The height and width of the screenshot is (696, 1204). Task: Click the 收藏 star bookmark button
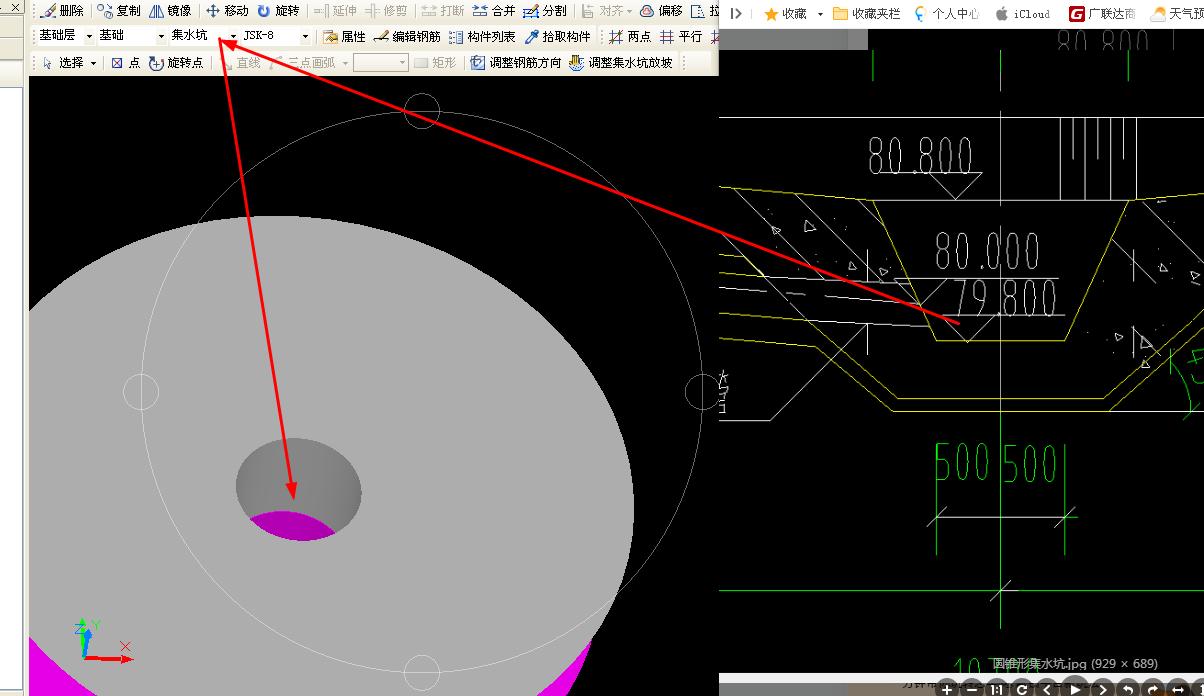click(x=785, y=14)
